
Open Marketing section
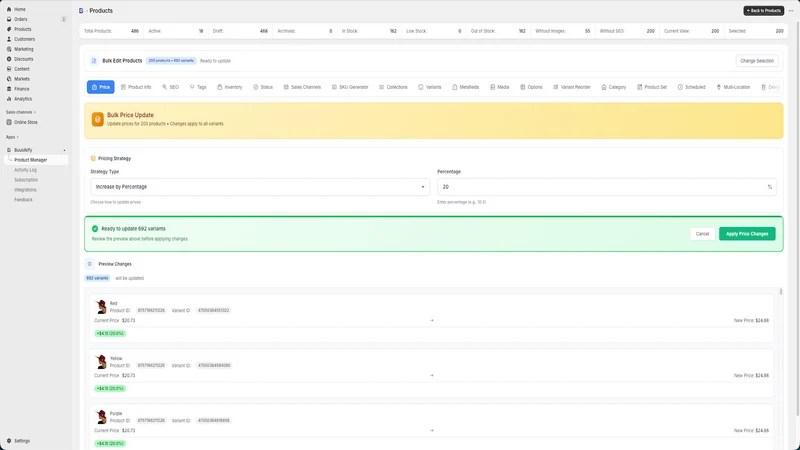(x=23, y=49)
